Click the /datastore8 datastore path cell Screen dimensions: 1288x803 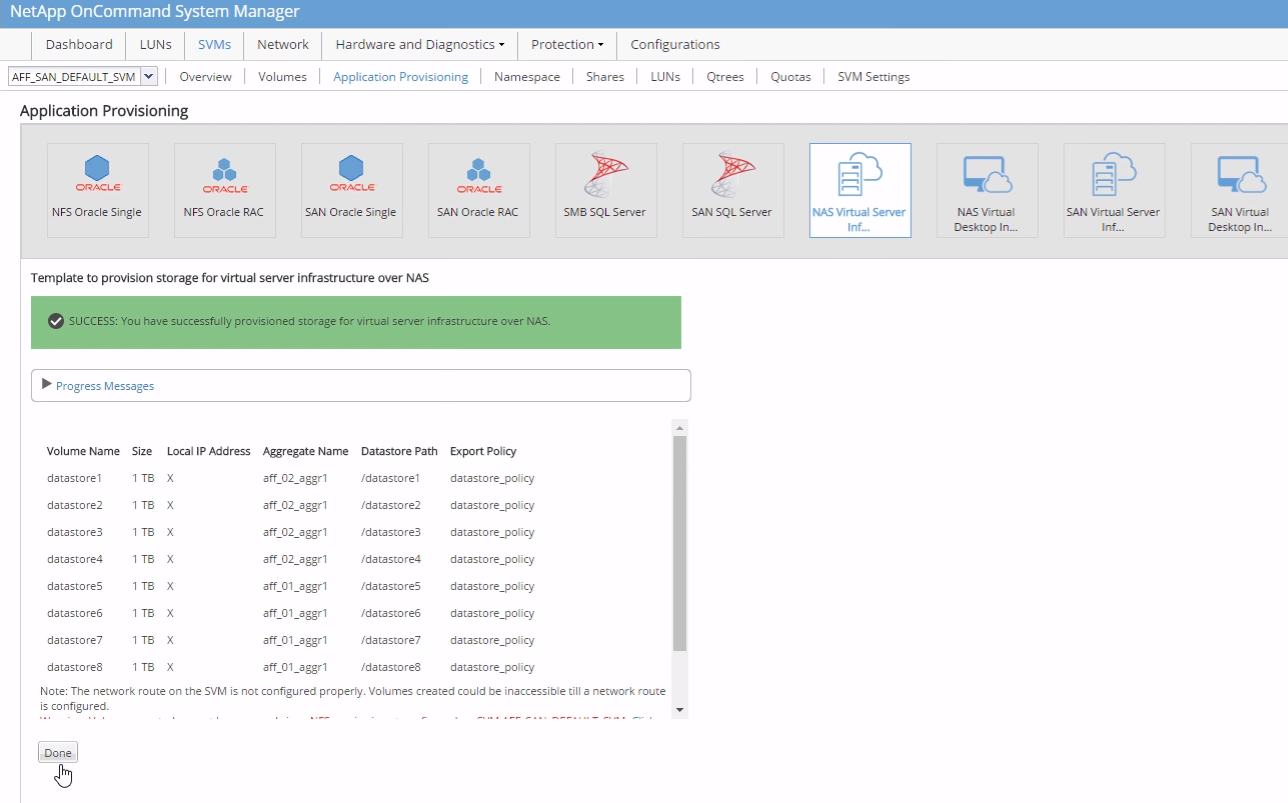(x=391, y=667)
